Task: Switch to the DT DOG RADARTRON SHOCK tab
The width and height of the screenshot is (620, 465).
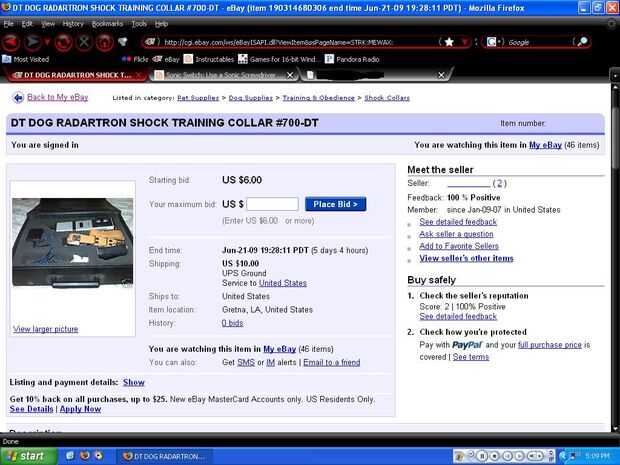Action: coord(75,75)
